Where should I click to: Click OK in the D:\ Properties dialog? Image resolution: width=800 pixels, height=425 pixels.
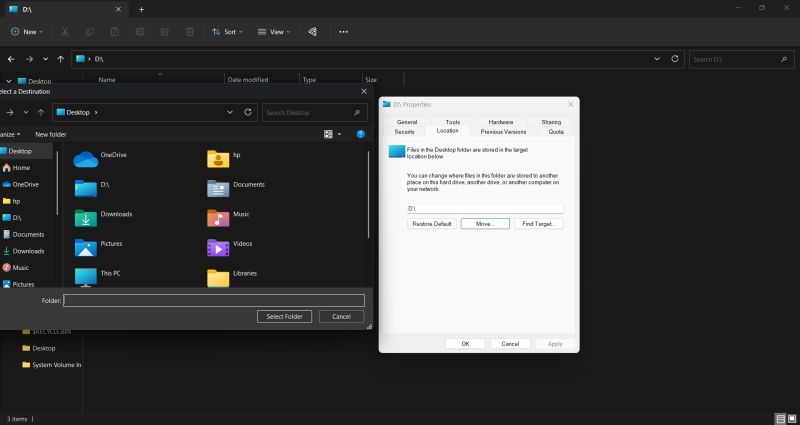point(465,344)
